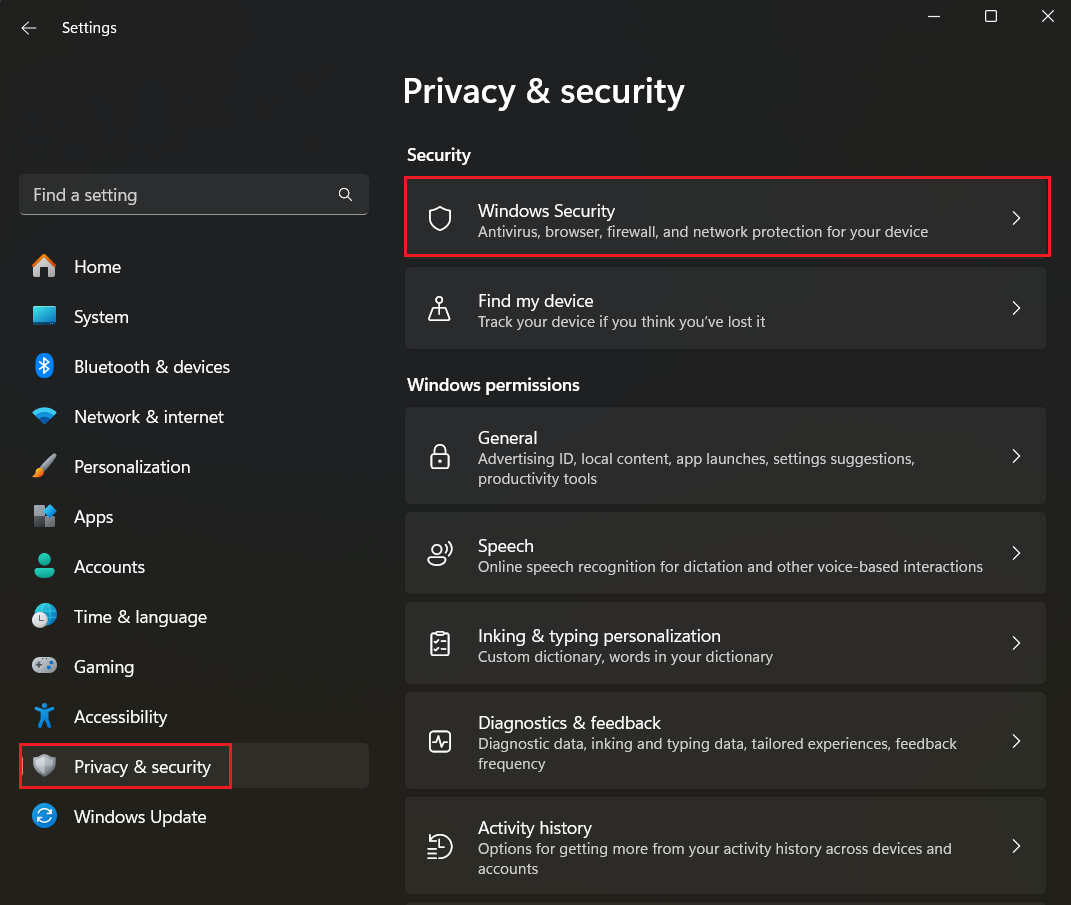1071x905 pixels.
Task: Click the Activity history clock icon
Action: [440, 847]
